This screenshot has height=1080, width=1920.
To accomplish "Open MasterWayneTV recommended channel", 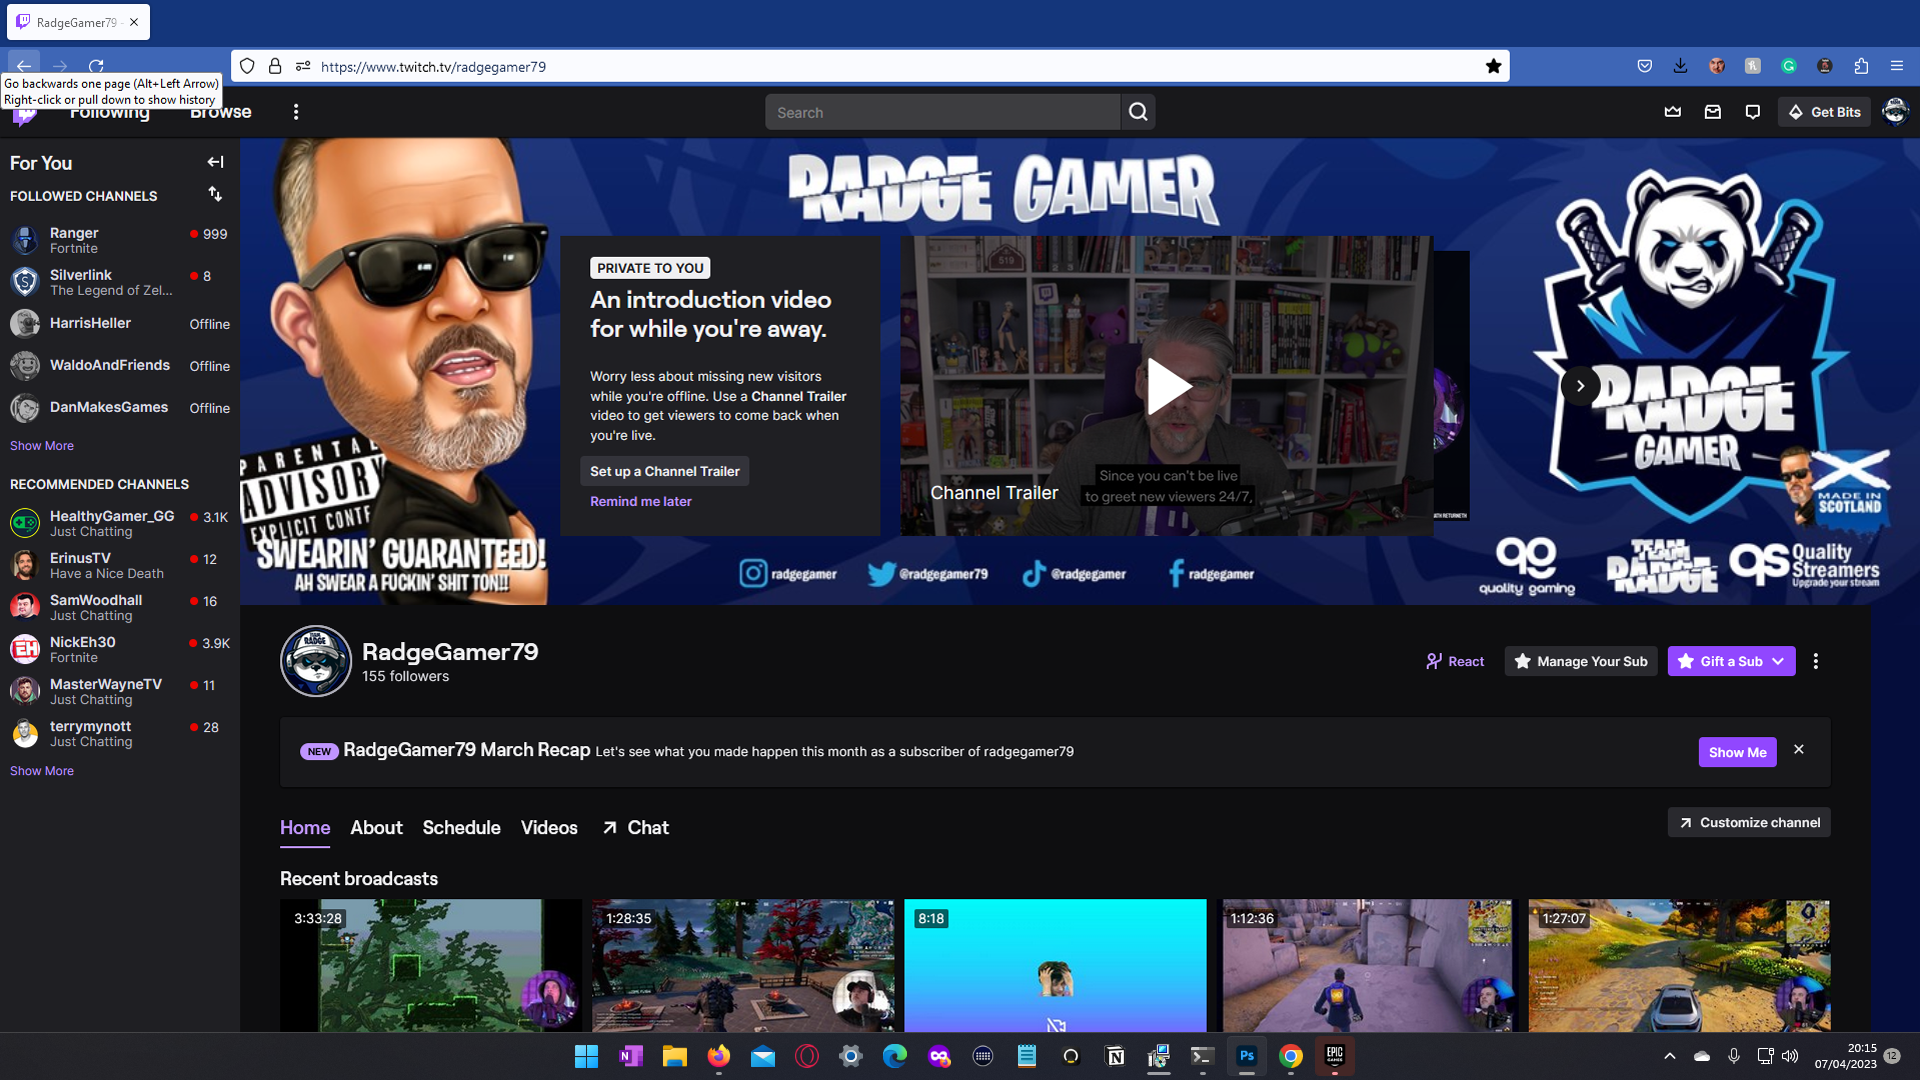I will point(120,691).
